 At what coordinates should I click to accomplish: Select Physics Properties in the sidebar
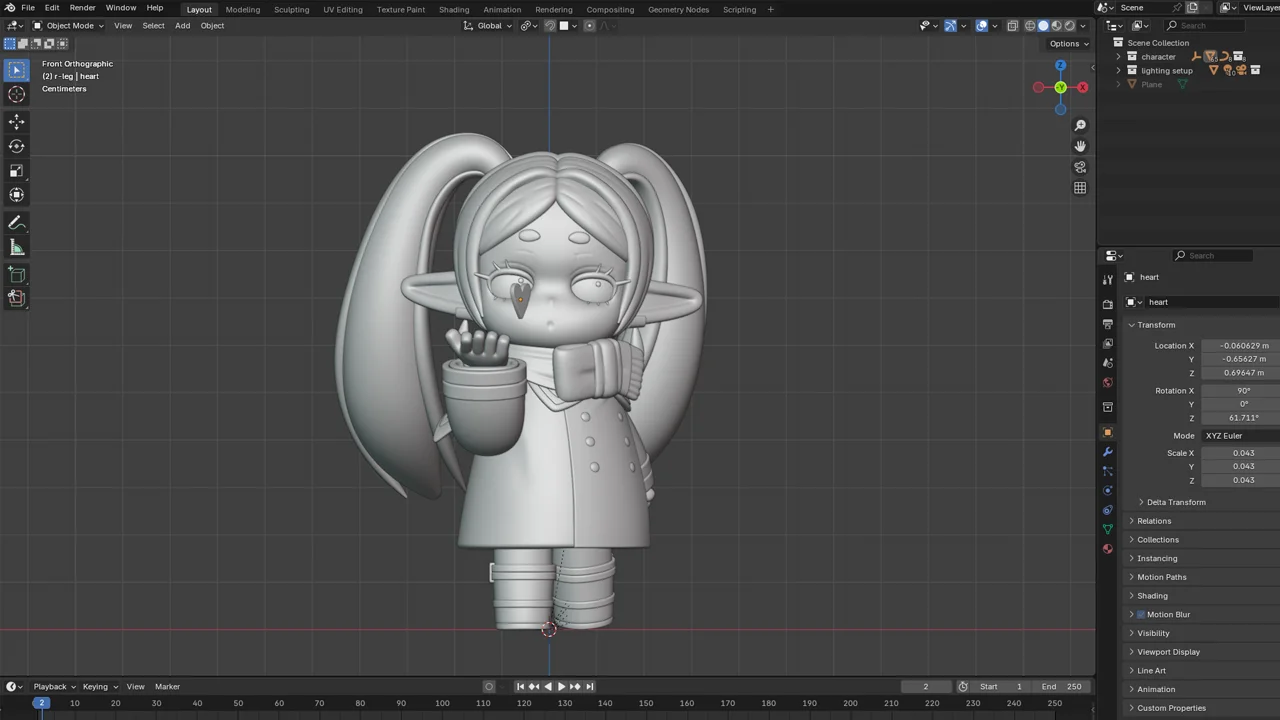click(x=1107, y=490)
